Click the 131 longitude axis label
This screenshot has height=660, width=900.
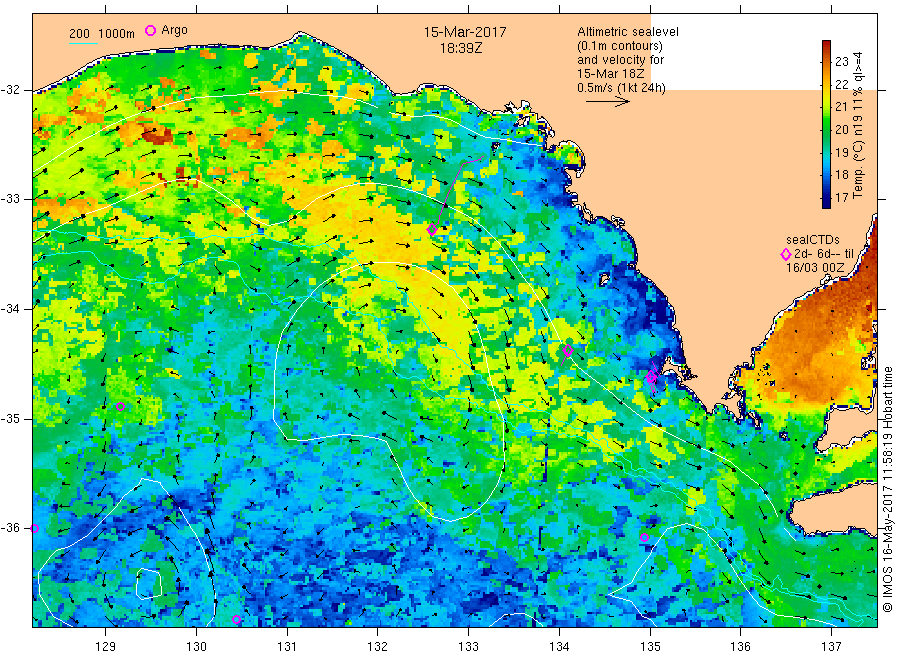coord(287,647)
